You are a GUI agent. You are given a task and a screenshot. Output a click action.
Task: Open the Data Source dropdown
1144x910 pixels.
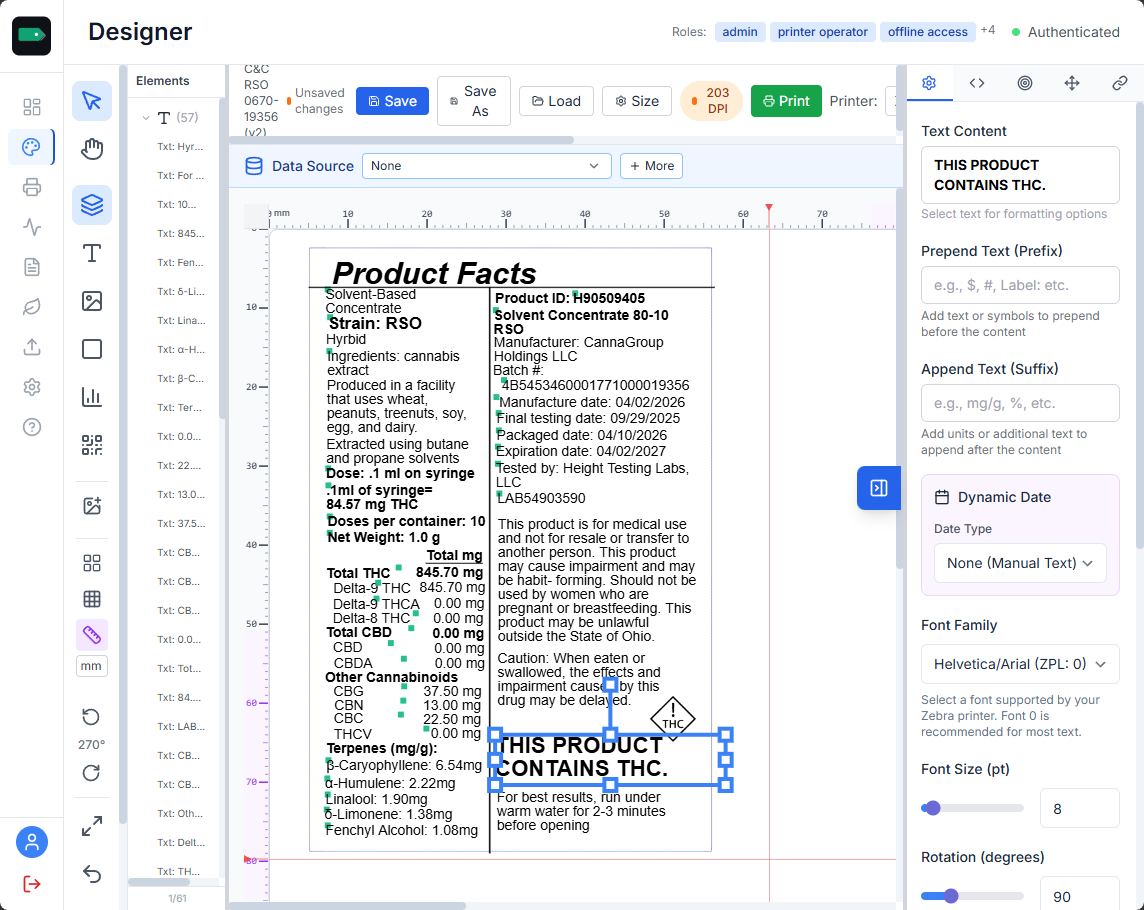click(x=486, y=166)
